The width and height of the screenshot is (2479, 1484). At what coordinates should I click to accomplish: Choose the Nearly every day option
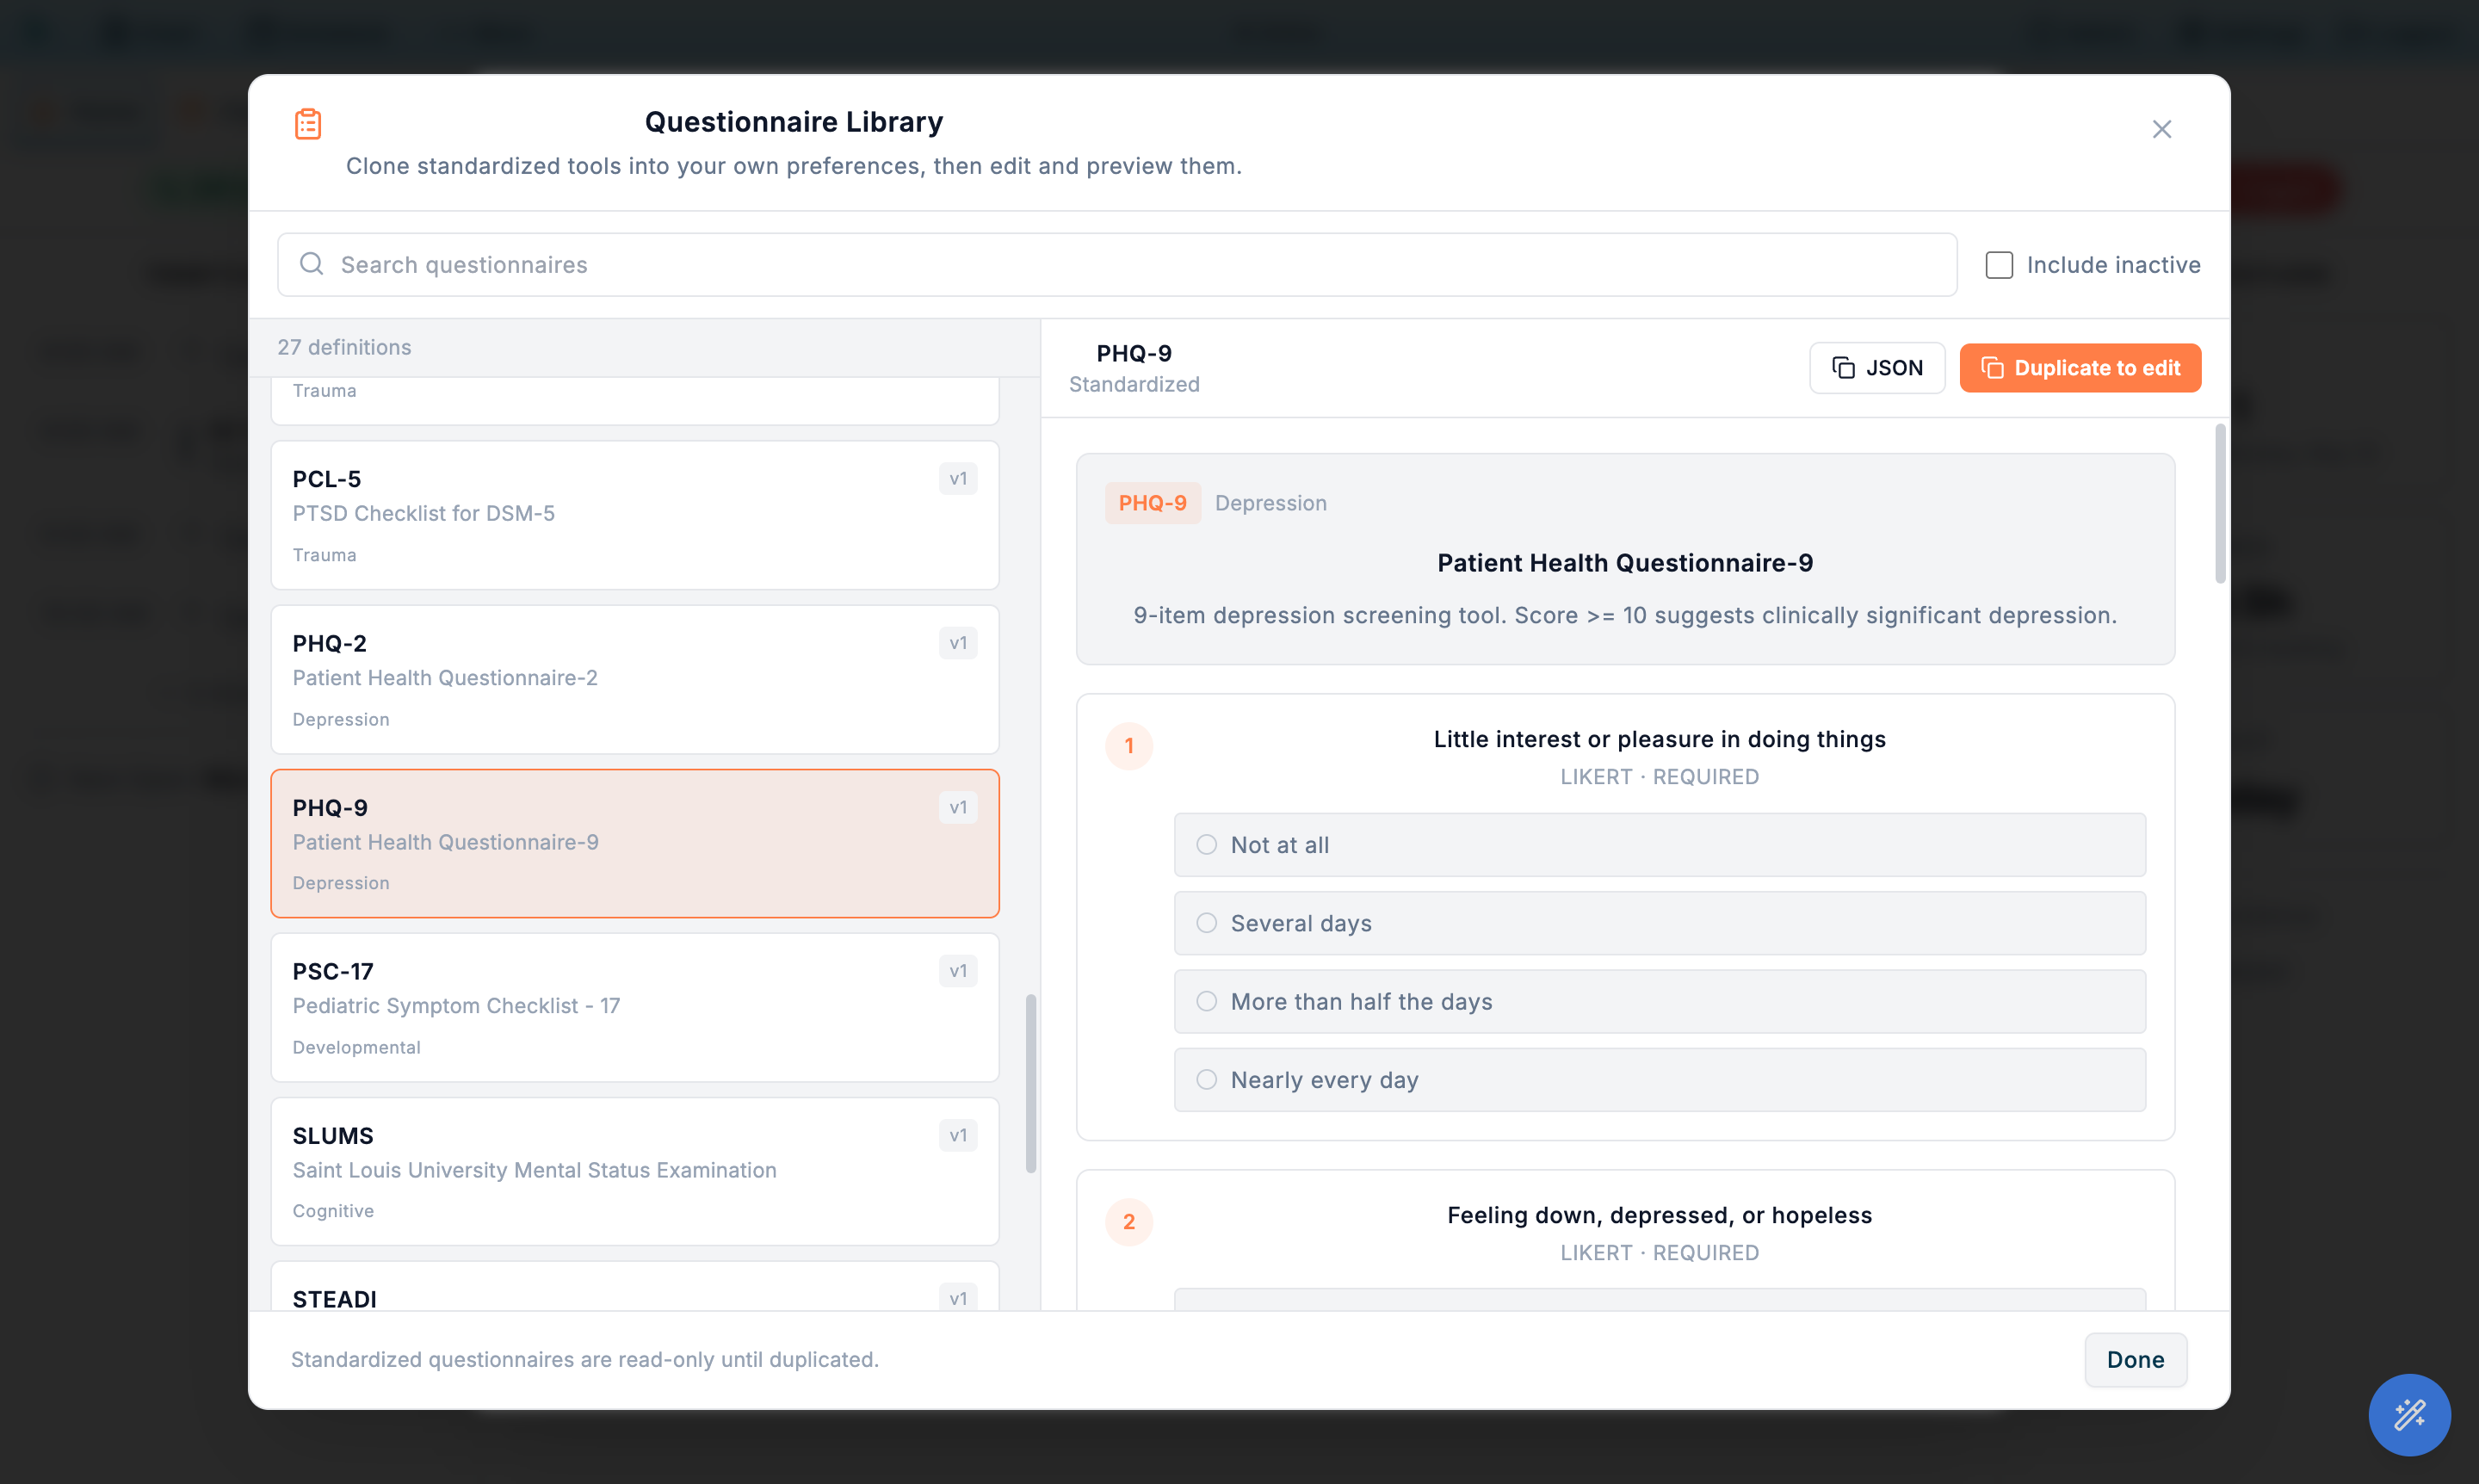1659,1080
